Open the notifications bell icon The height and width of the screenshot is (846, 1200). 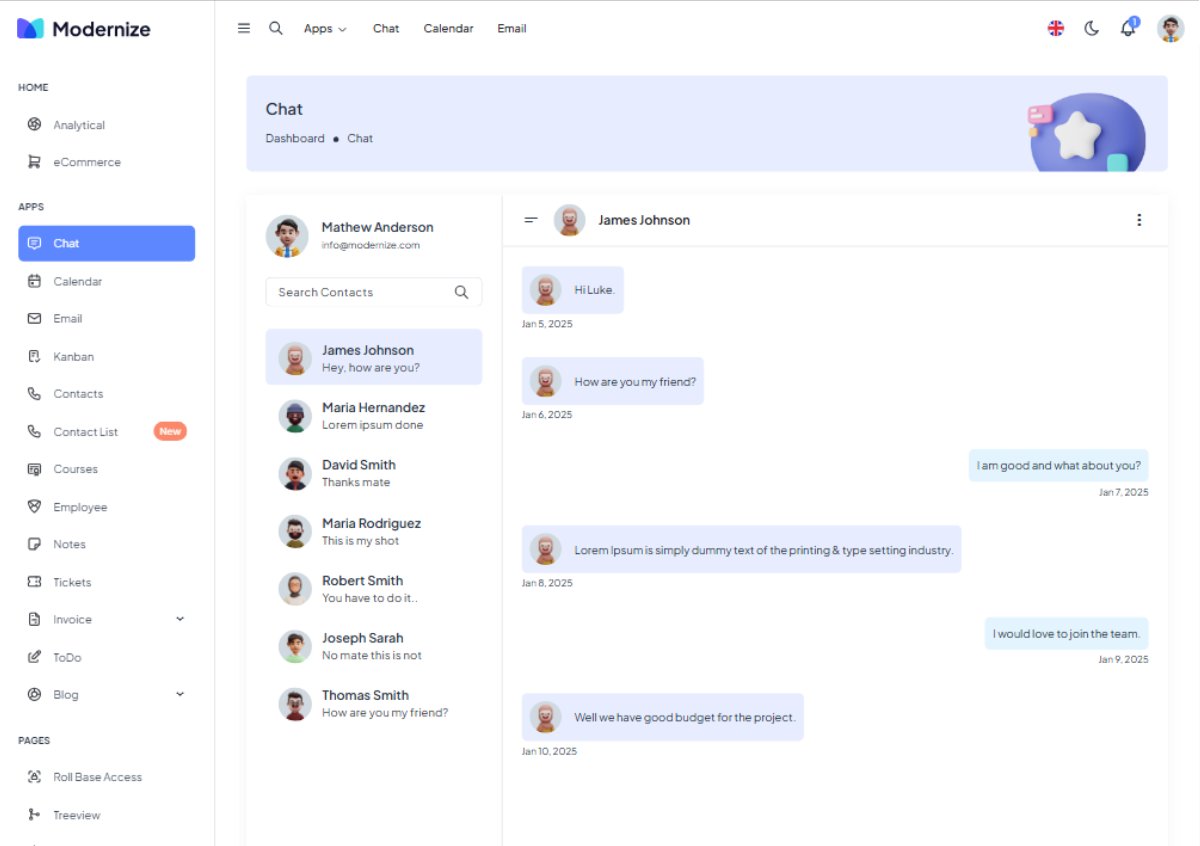(1128, 28)
